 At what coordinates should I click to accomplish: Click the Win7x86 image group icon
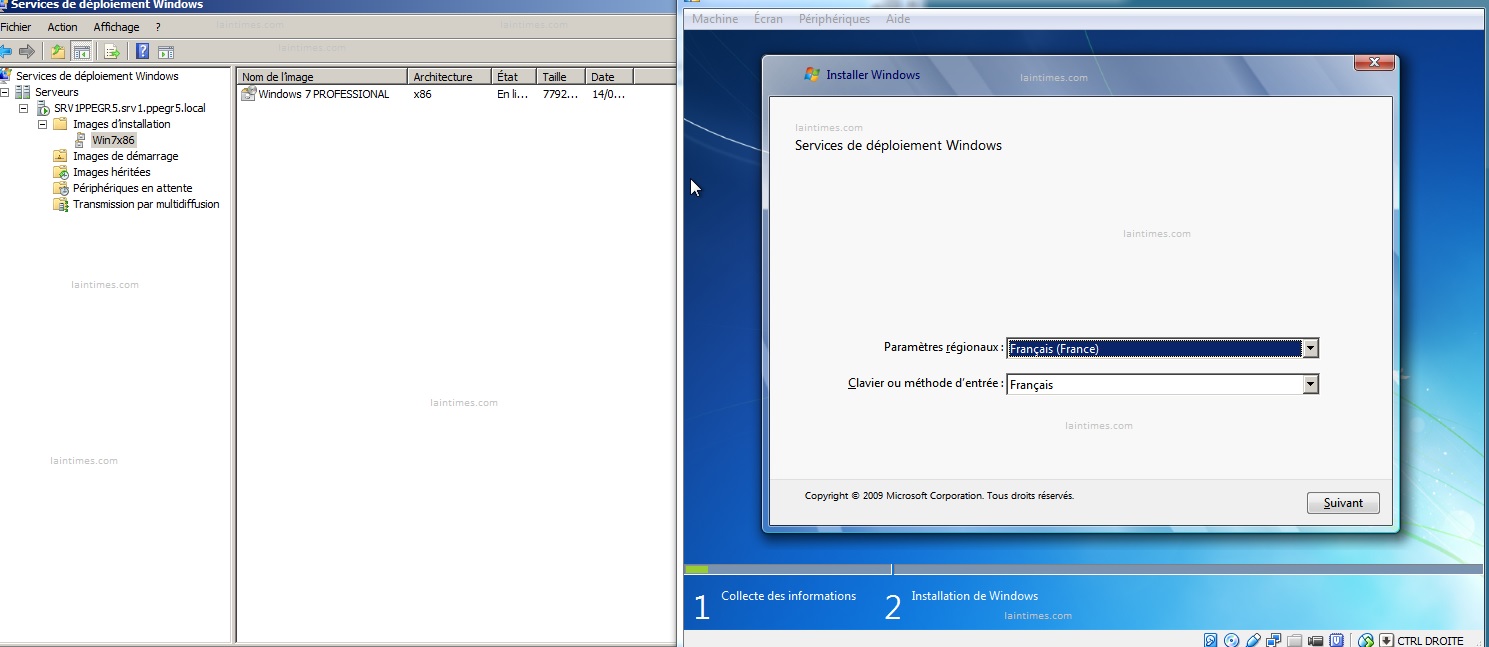click(x=80, y=140)
